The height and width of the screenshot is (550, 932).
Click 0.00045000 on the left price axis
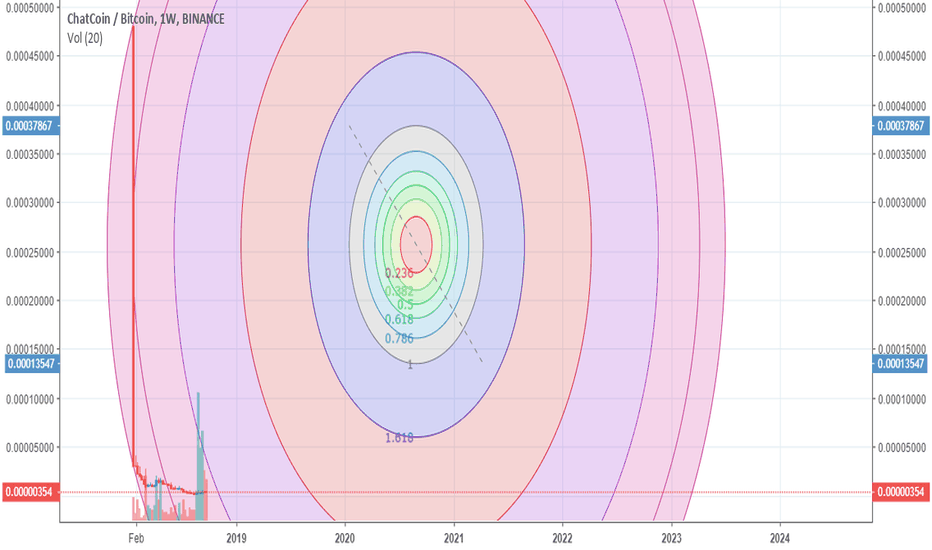(30, 56)
